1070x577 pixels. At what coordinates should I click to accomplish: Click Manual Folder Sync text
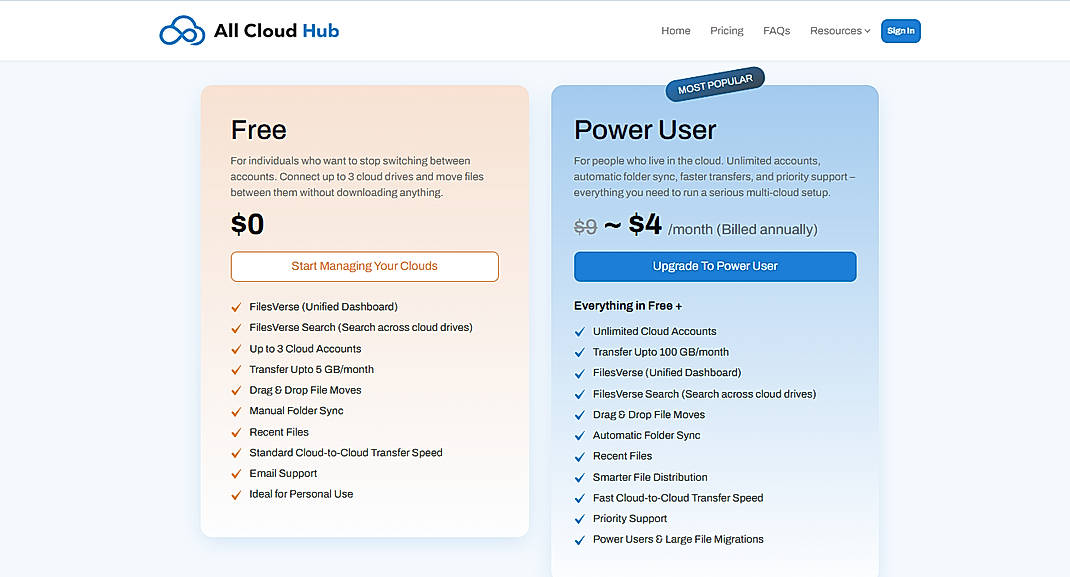click(x=296, y=411)
